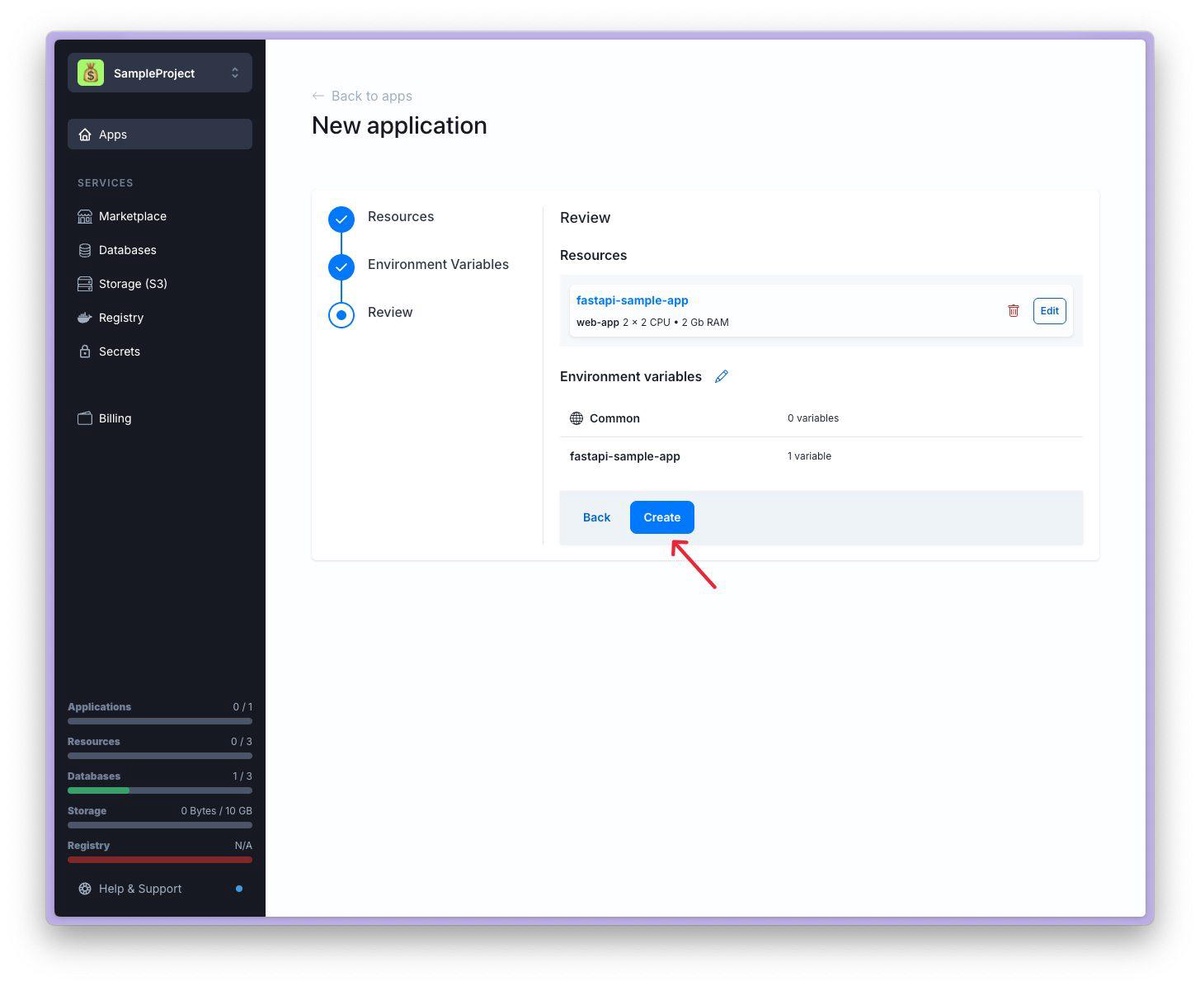This screenshot has width=1200, height=986.
Task: Click the Databases usage progress bar
Action: [160, 790]
